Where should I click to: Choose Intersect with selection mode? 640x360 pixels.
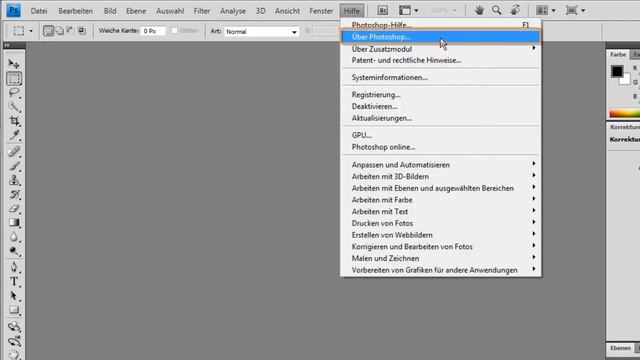click(82, 31)
